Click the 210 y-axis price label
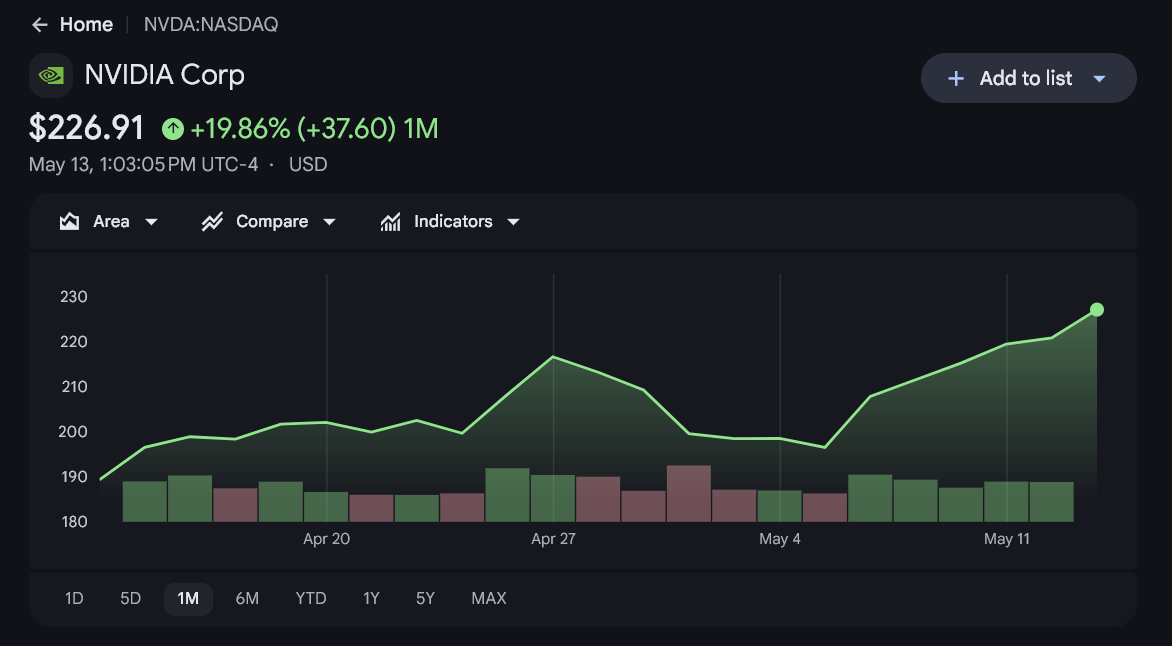This screenshot has width=1172, height=646. (x=74, y=387)
